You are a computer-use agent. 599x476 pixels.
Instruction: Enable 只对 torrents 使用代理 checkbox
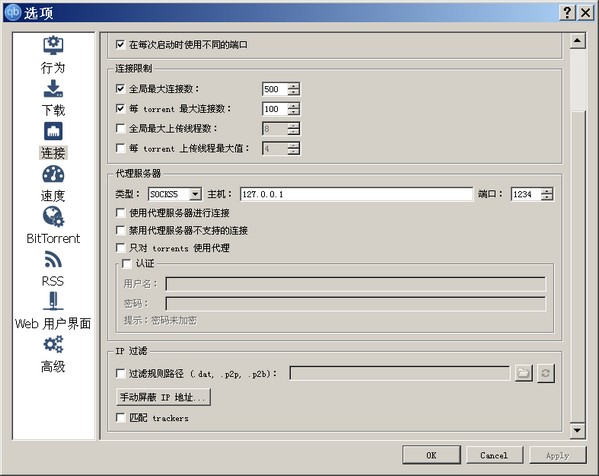pos(120,248)
